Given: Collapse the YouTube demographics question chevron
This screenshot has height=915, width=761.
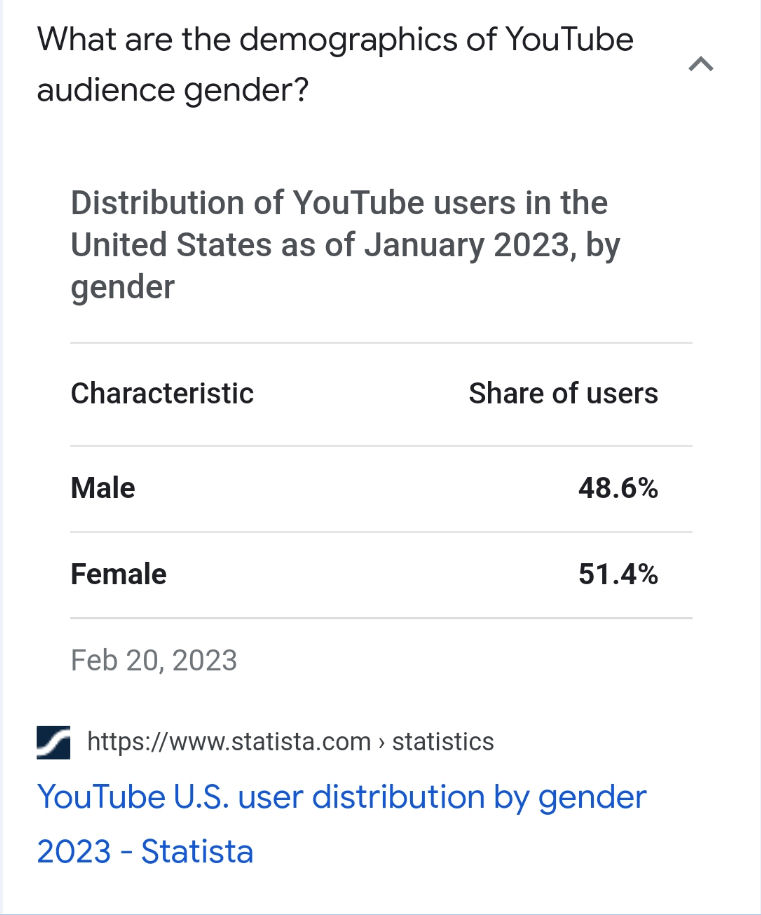Looking at the screenshot, I should [701, 66].
